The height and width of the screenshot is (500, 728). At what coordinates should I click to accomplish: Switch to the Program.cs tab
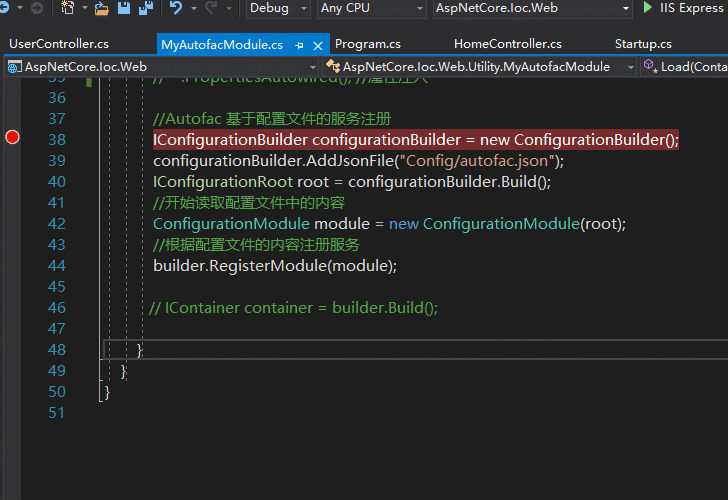(368, 44)
